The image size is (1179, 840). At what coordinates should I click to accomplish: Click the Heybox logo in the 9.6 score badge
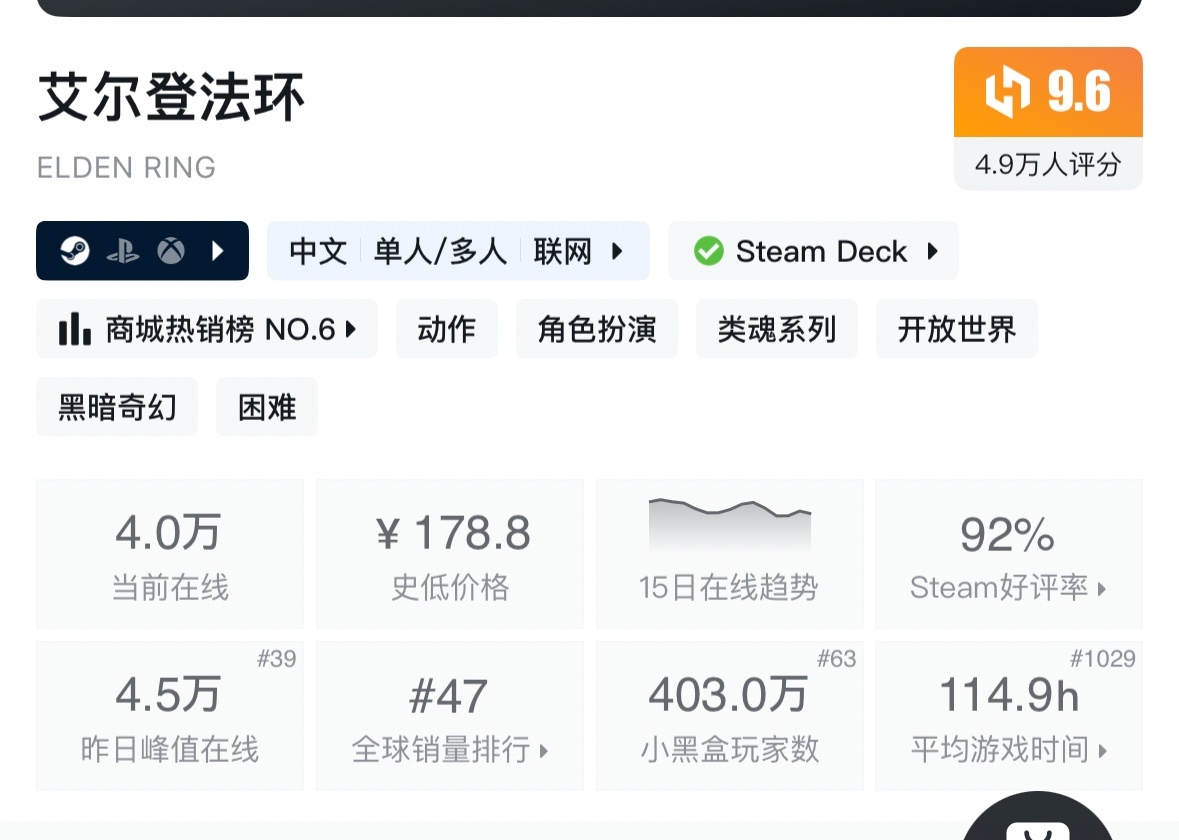[1007, 93]
